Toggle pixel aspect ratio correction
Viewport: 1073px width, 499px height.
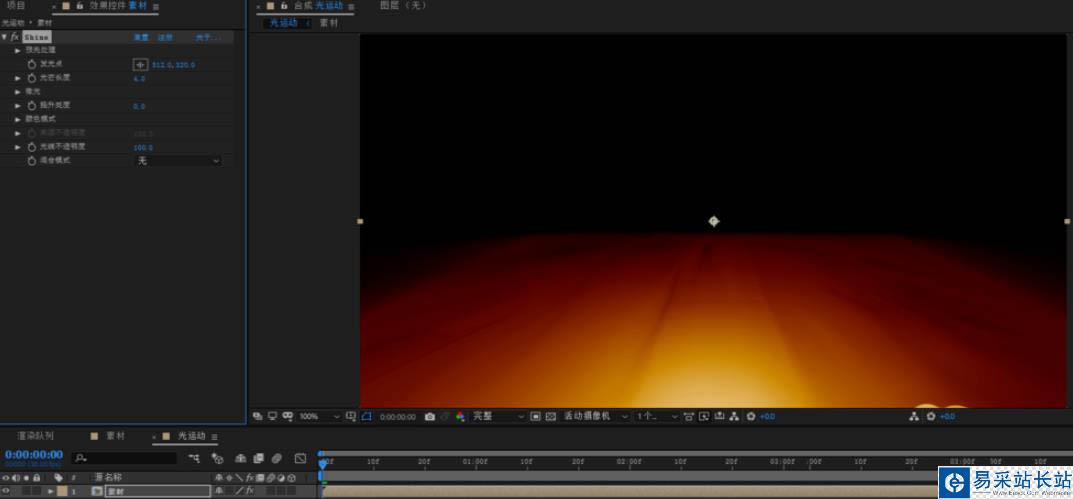tap(689, 416)
